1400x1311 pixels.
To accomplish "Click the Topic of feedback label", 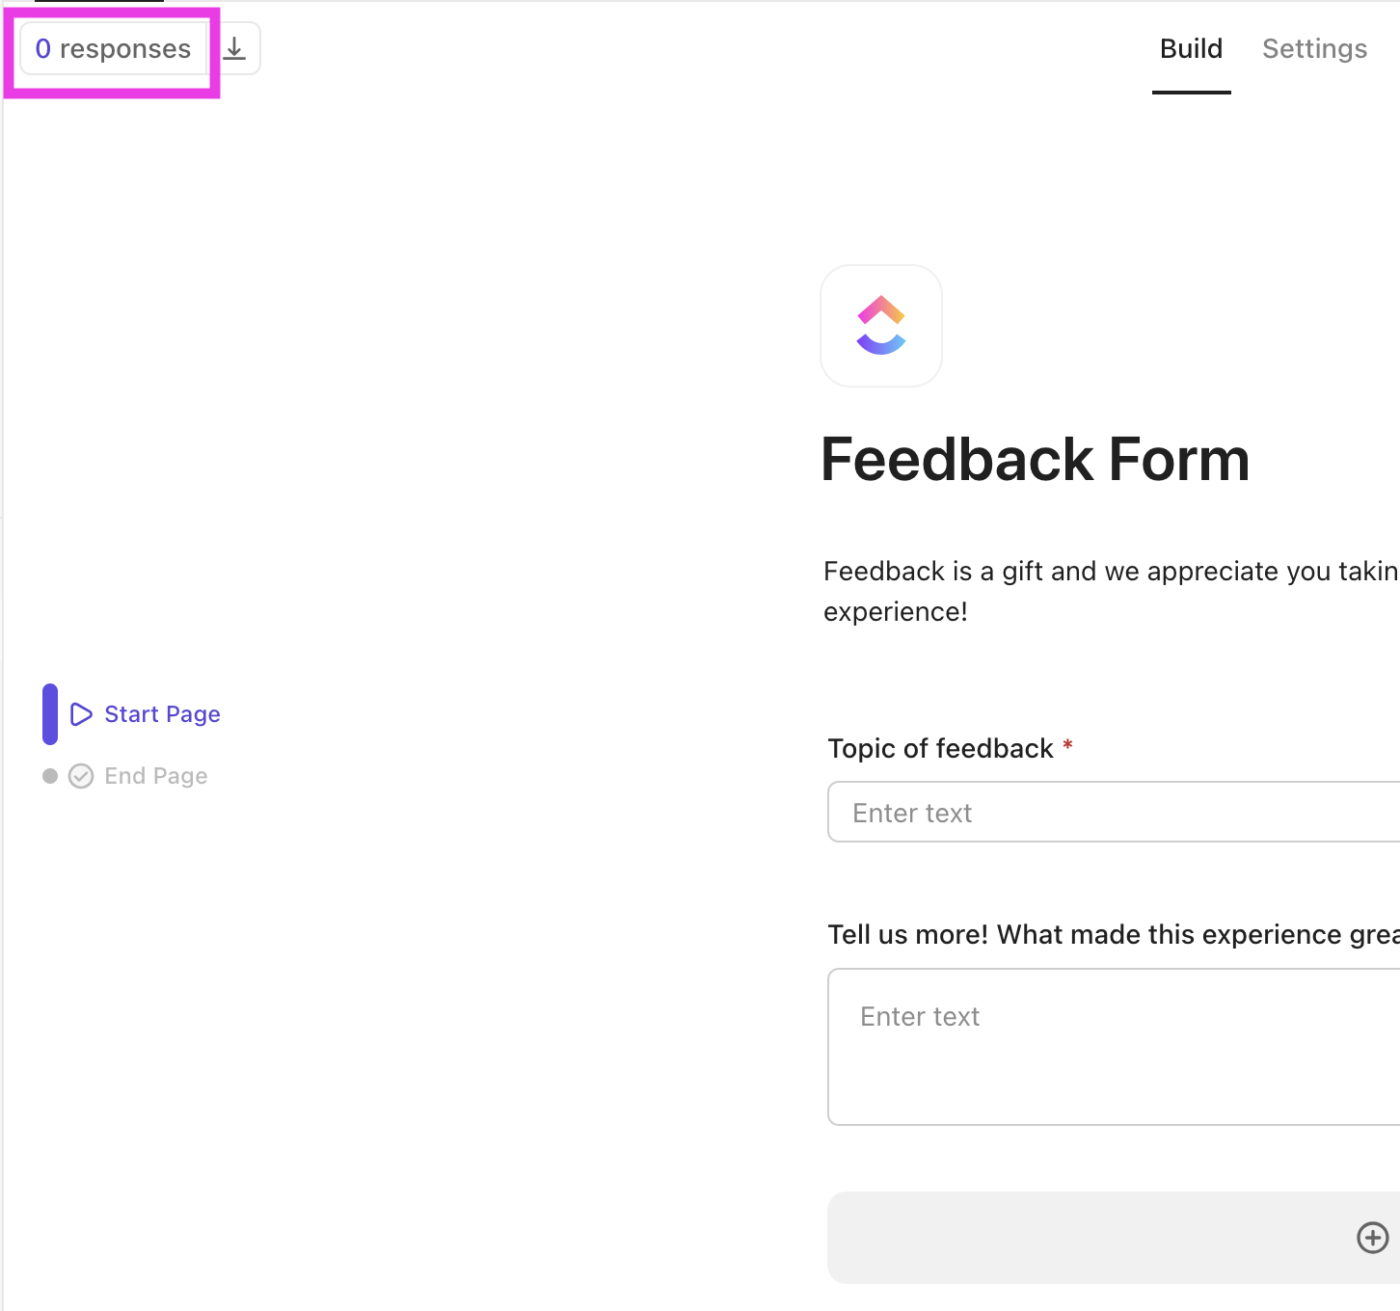I will point(940,749).
